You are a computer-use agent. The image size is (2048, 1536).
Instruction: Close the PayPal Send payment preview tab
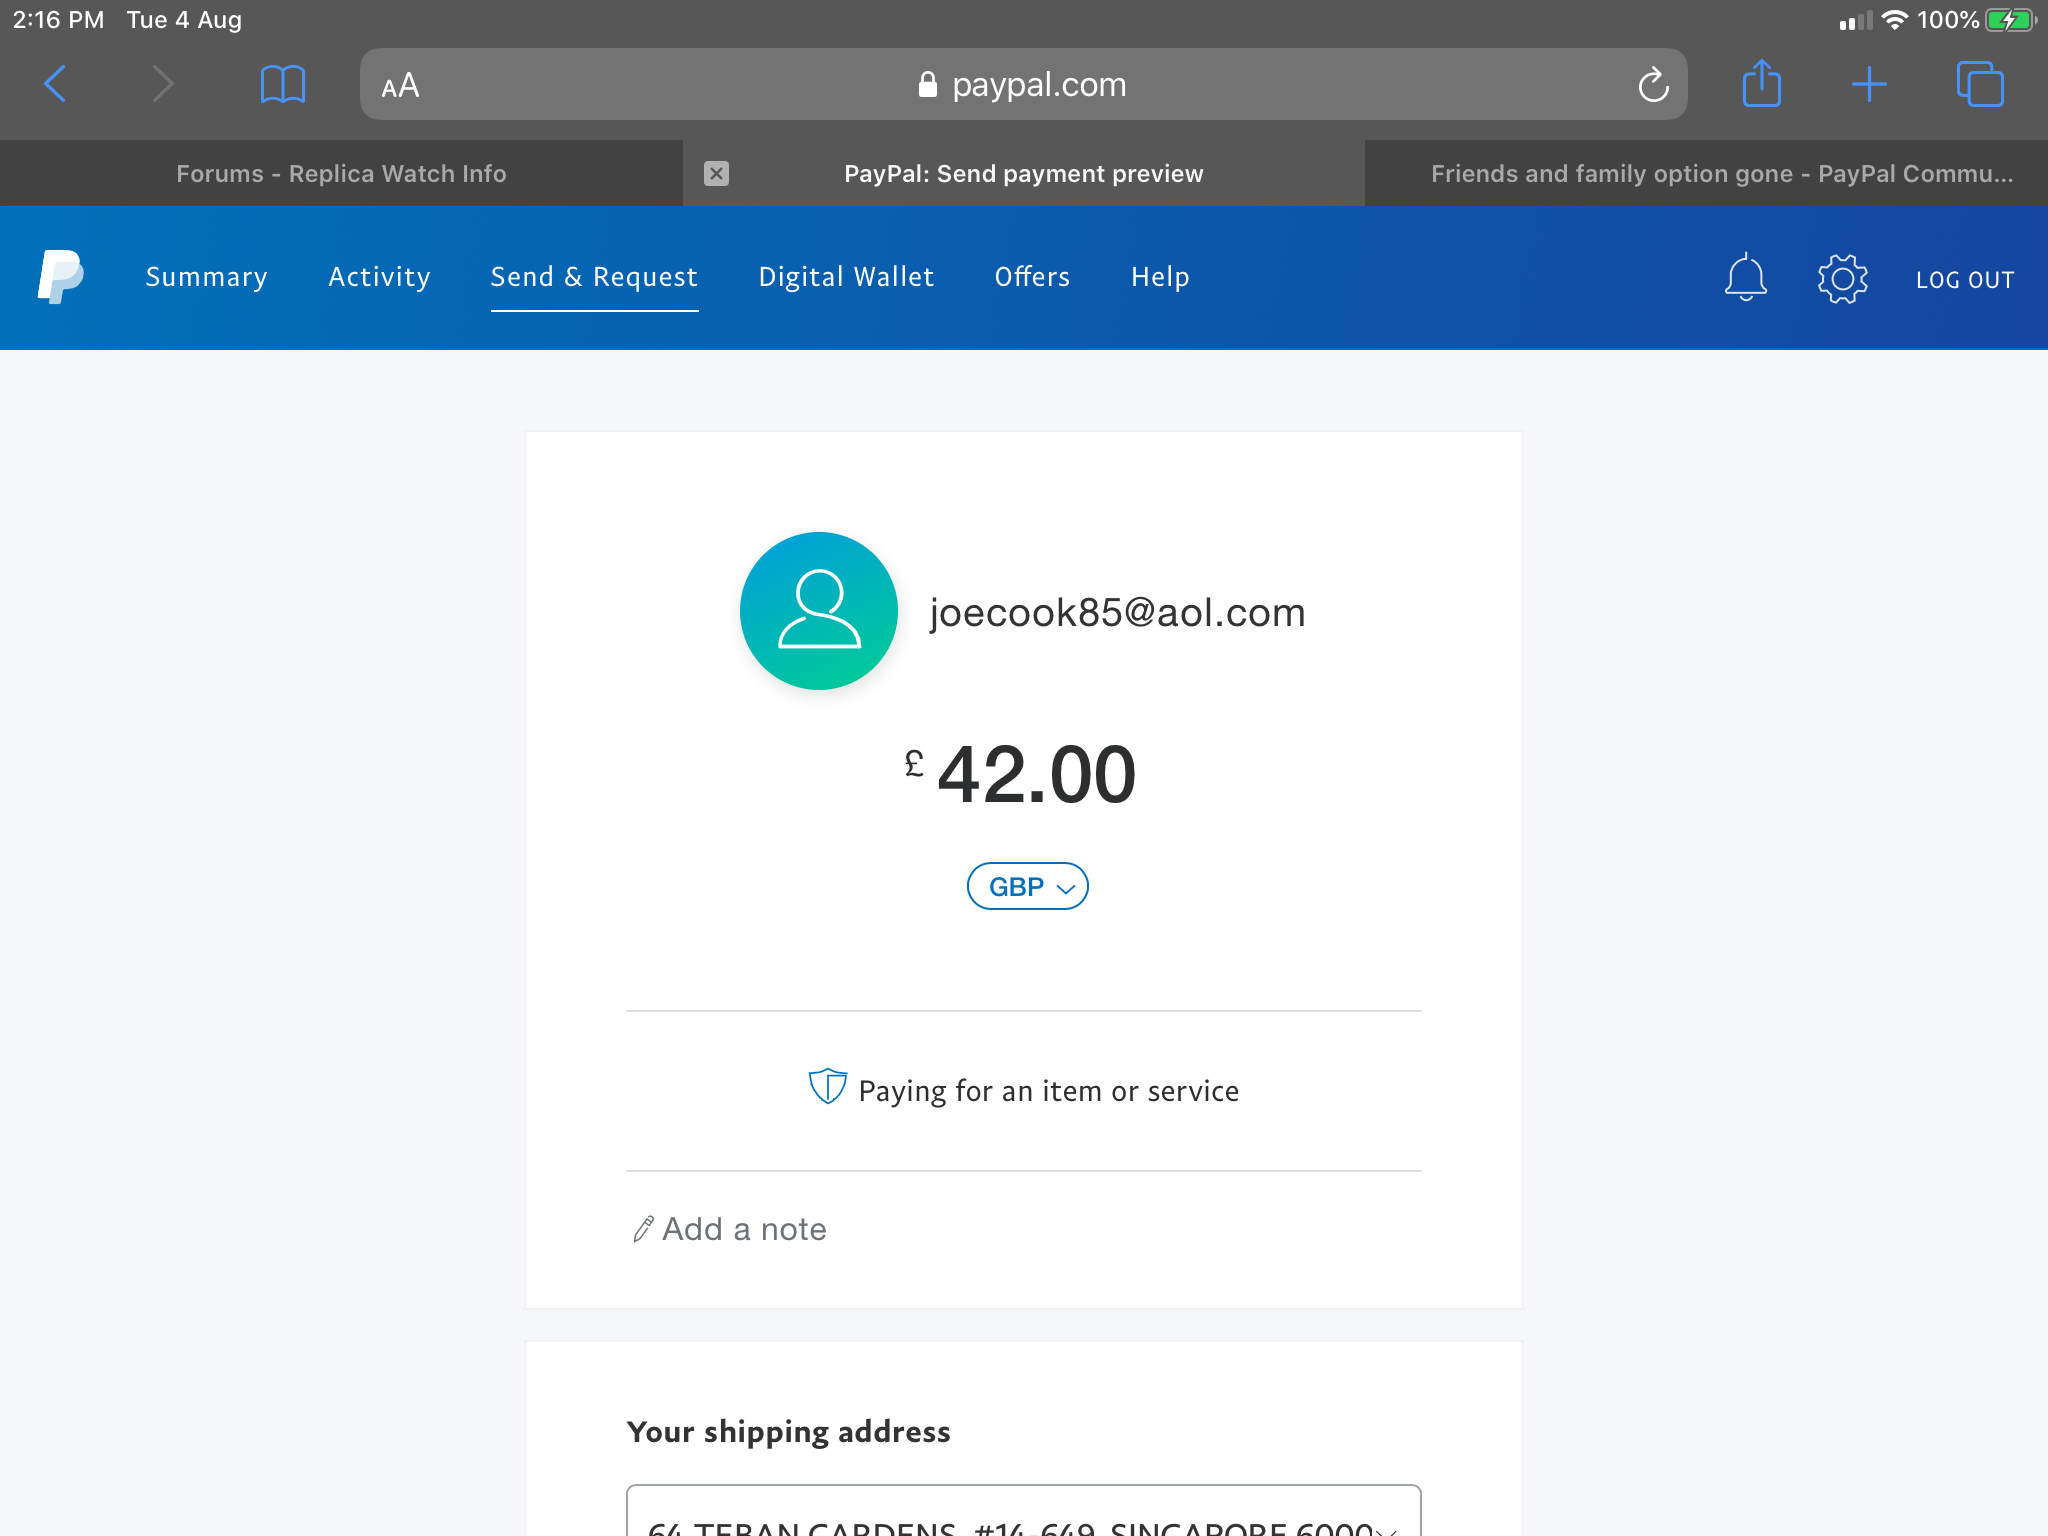(x=716, y=174)
